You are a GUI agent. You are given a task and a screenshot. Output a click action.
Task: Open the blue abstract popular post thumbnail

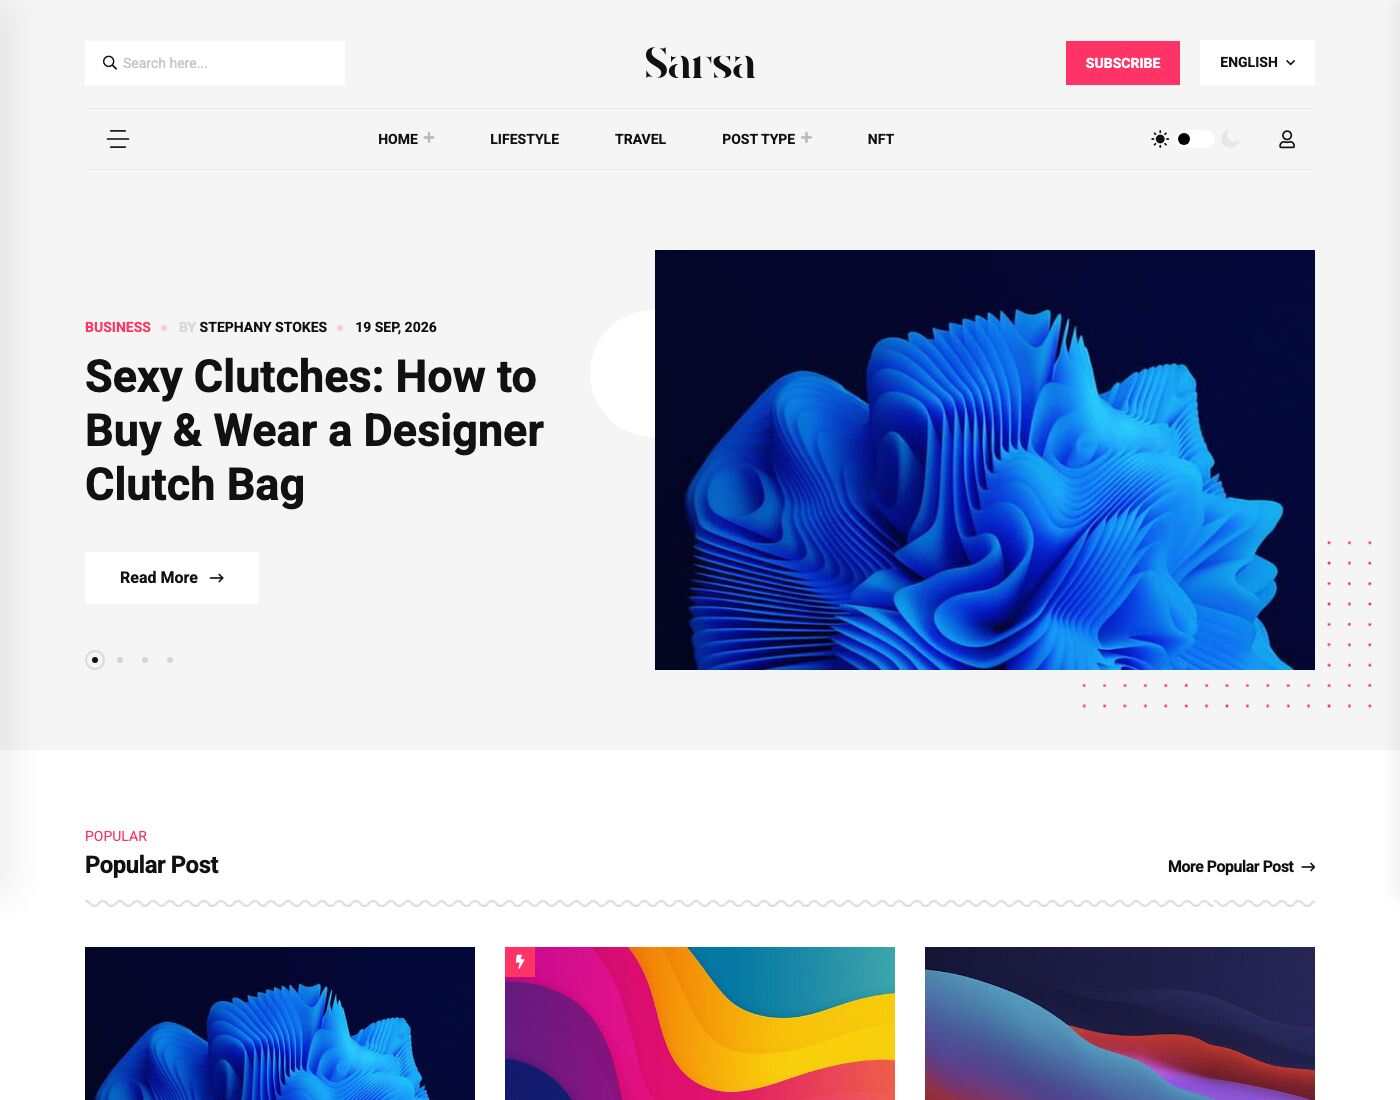[x=280, y=1023]
